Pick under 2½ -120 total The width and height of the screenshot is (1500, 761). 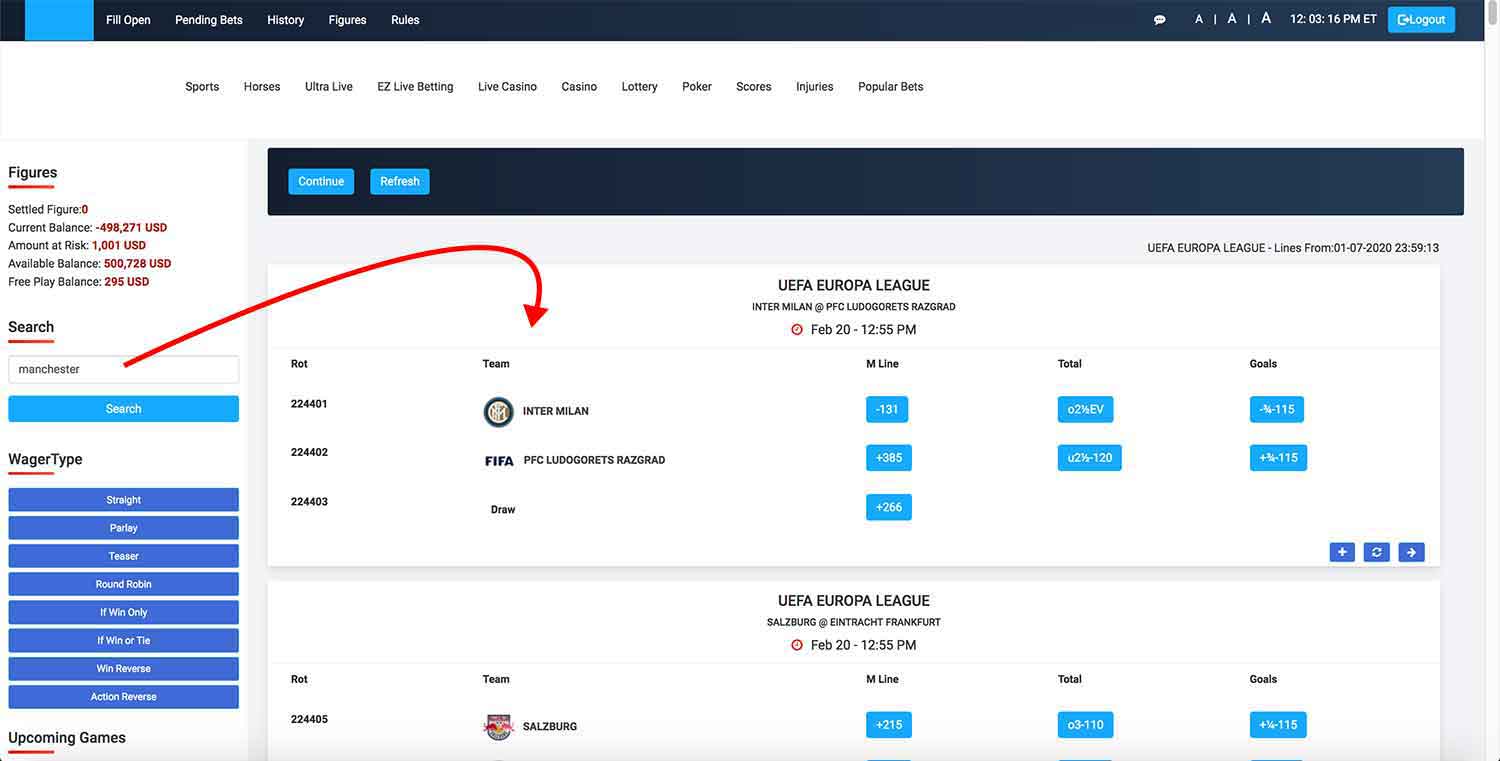(x=1090, y=458)
